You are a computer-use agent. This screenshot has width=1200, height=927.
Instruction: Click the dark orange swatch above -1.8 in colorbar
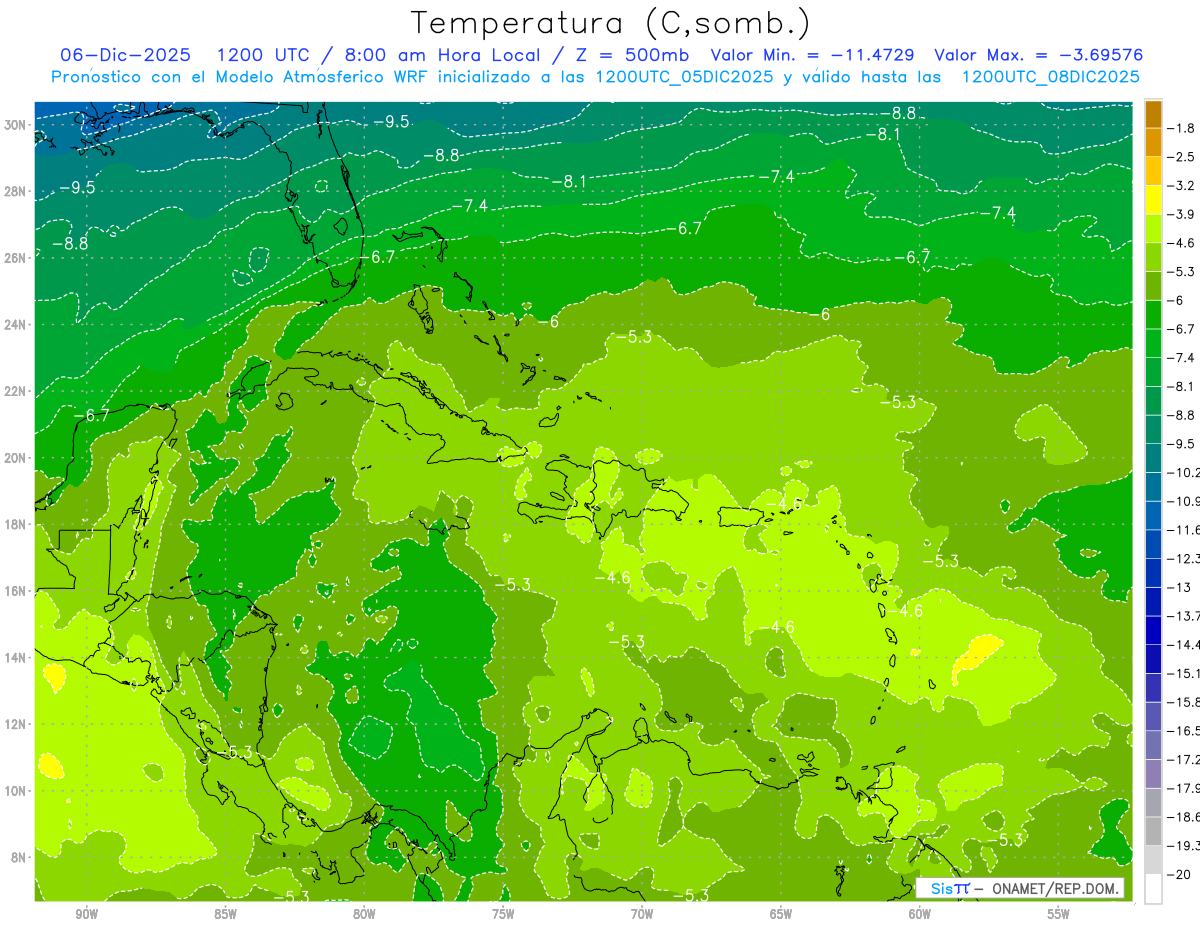coord(1153,113)
